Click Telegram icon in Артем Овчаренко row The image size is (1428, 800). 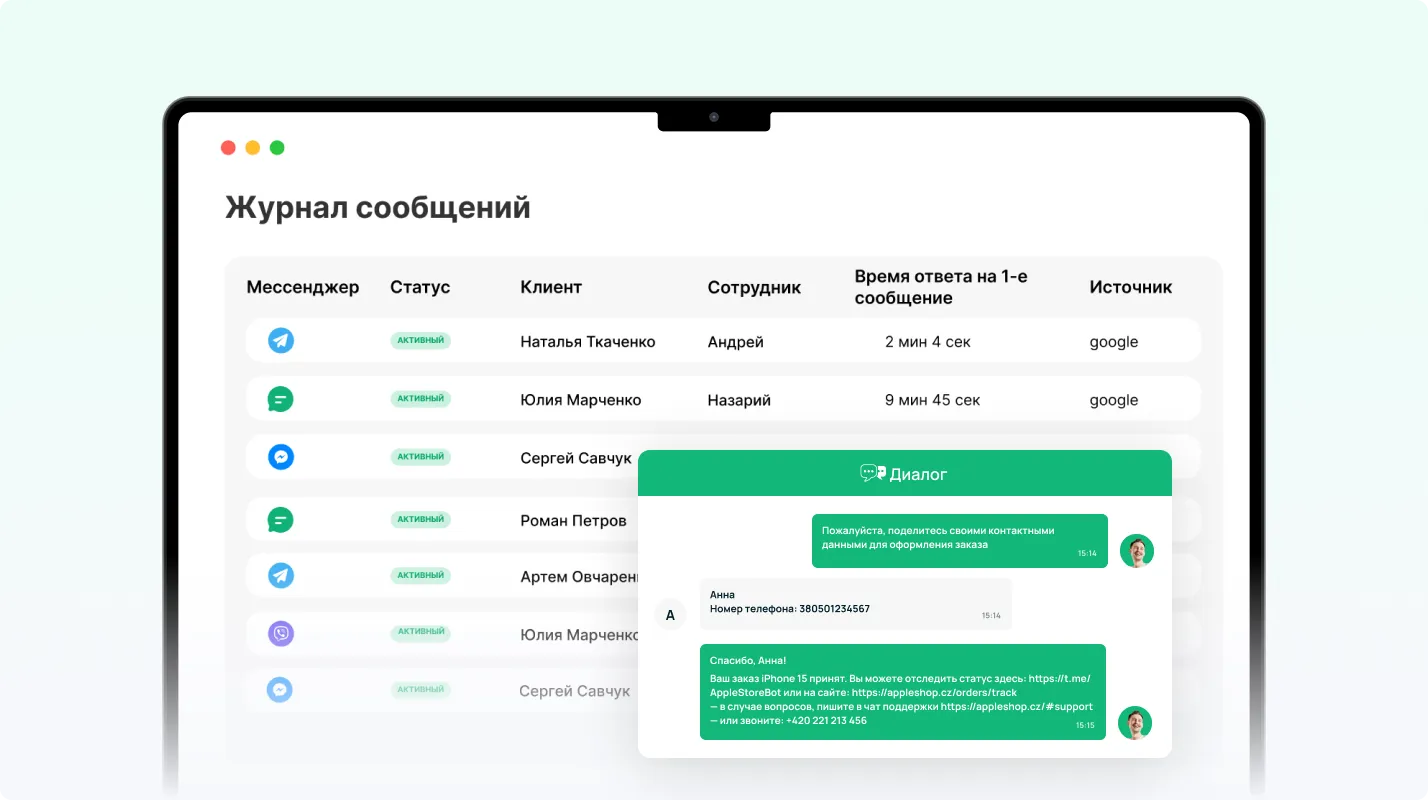281,576
